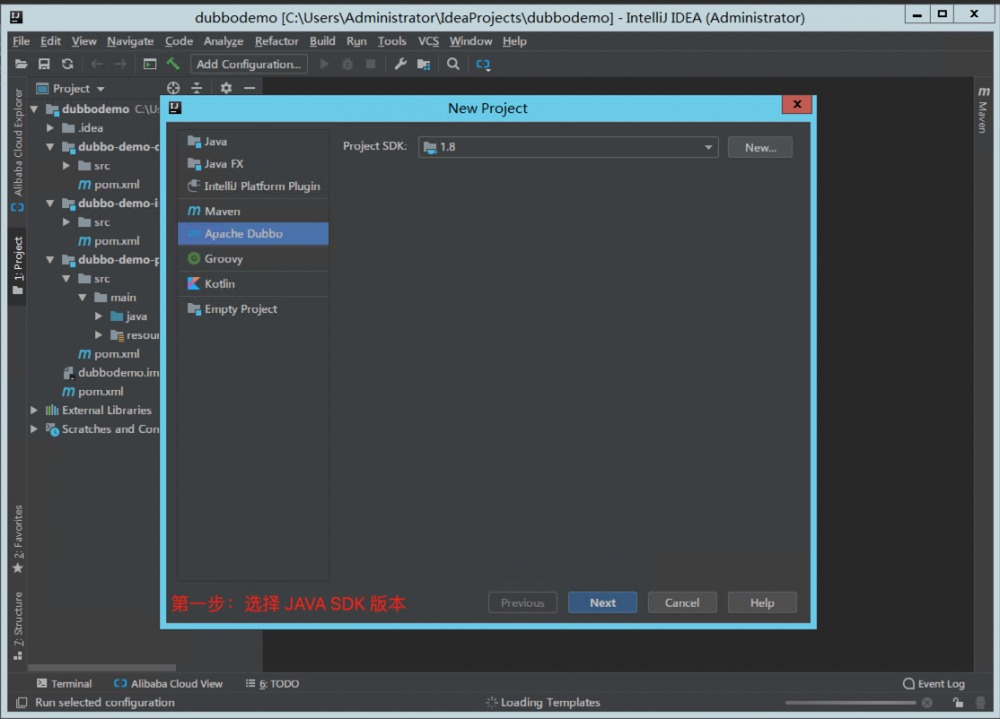This screenshot has height=719, width=1000.
Task: Open the 2: Favorites side tab
Action: pyautogui.click(x=17, y=539)
